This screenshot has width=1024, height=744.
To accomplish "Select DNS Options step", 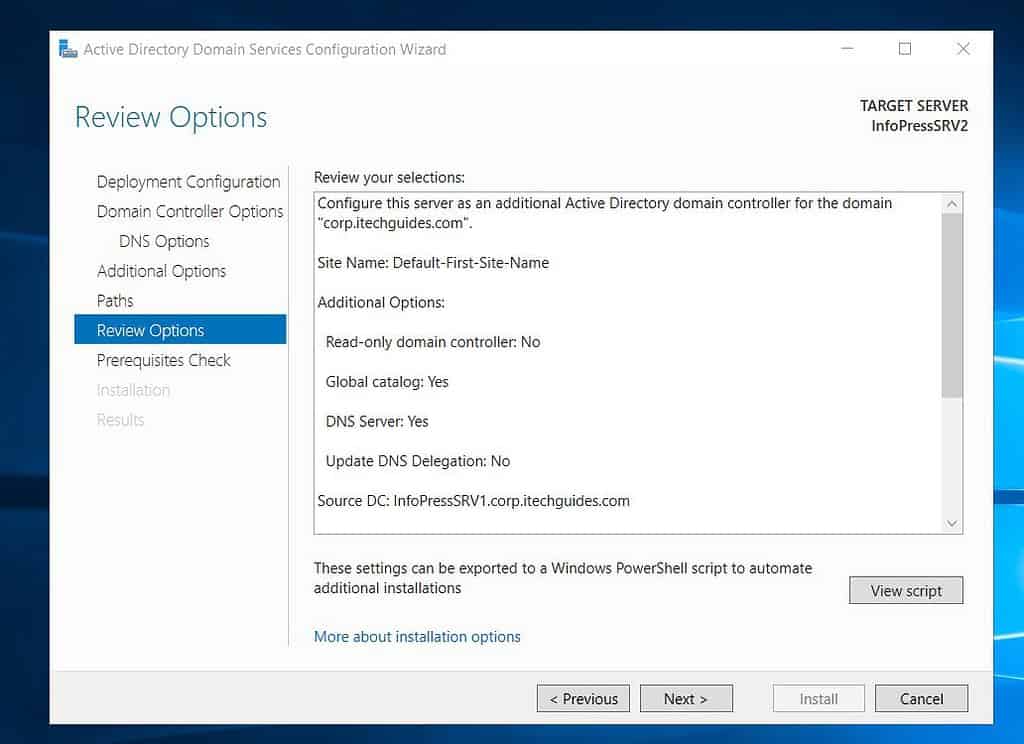I will [x=164, y=241].
